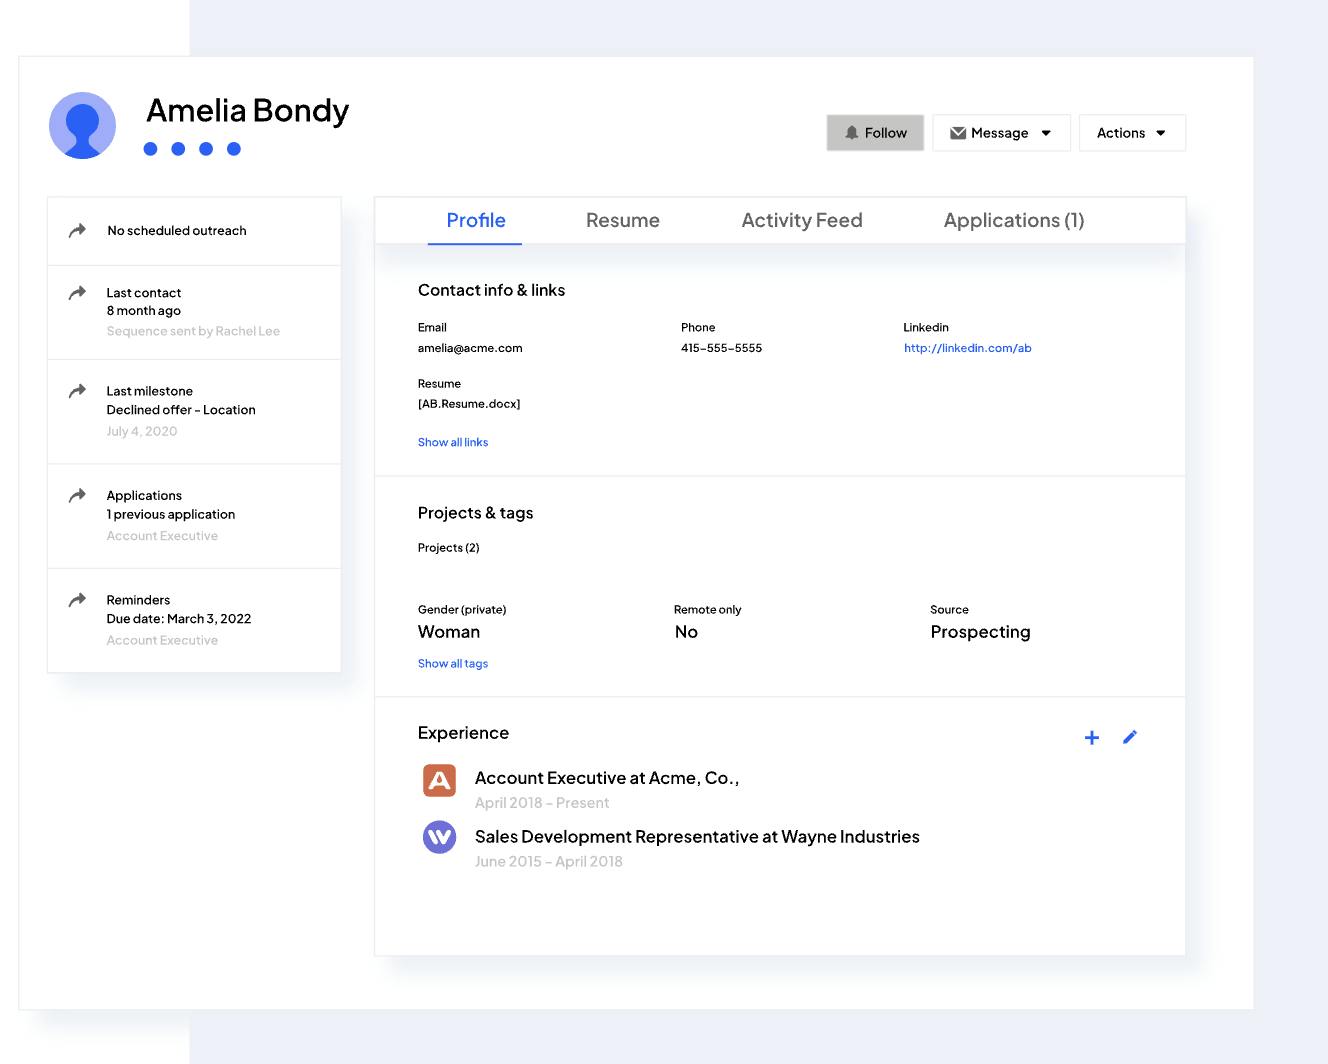Toggle the Follow button
Image resolution: width=1328 pixels, height=1064 pixels.
point(875,133)
